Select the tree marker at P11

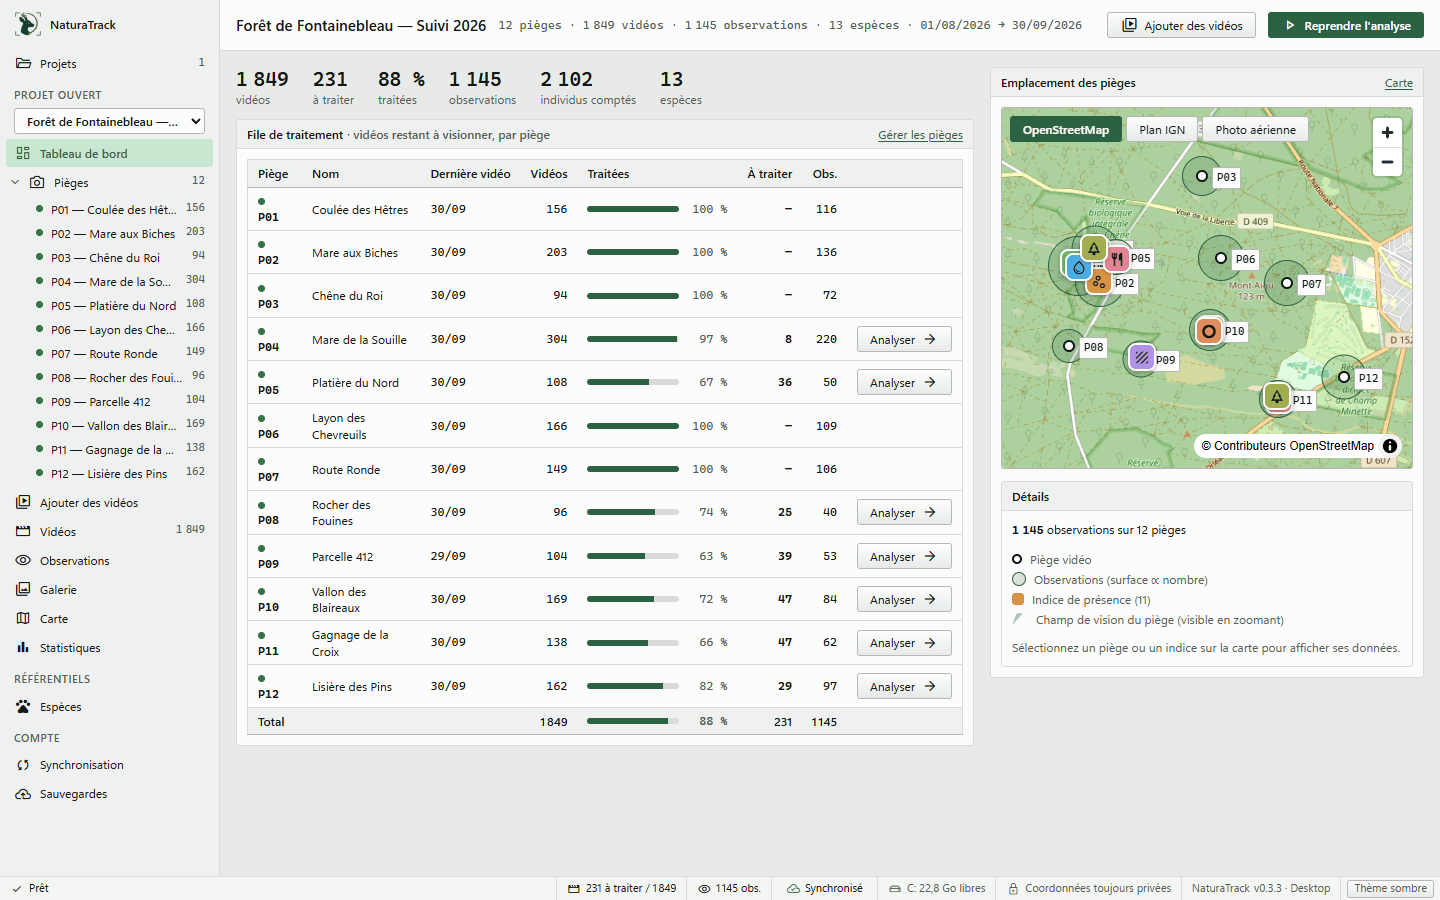point(1277,397)
